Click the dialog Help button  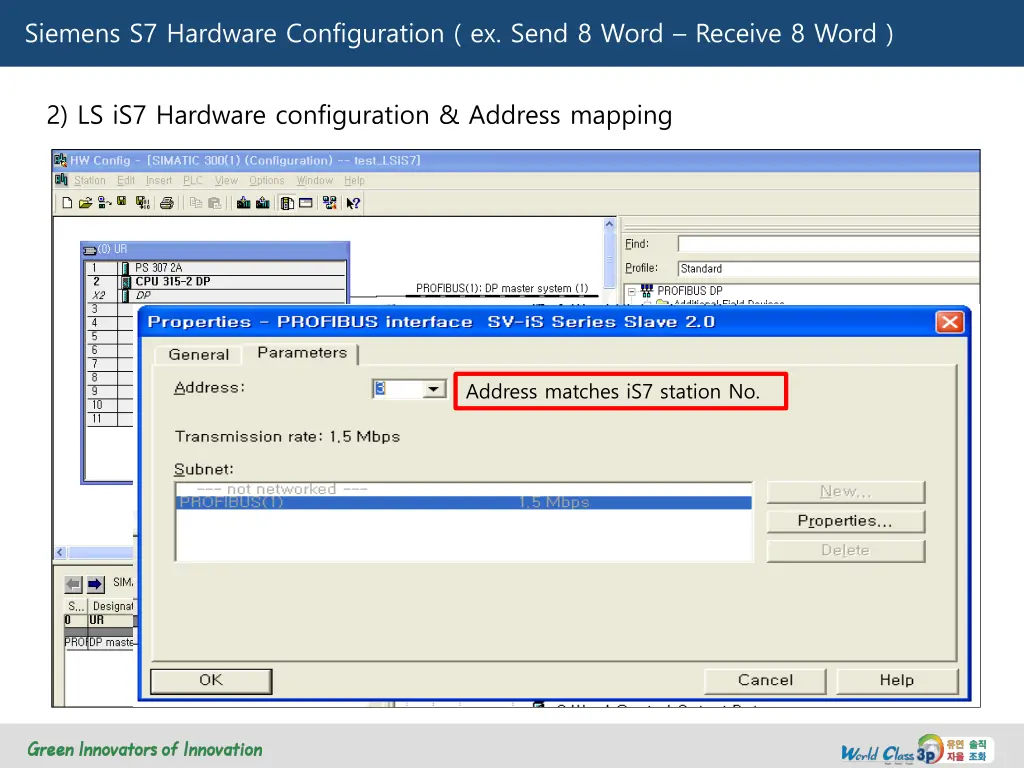coord(897,680)
